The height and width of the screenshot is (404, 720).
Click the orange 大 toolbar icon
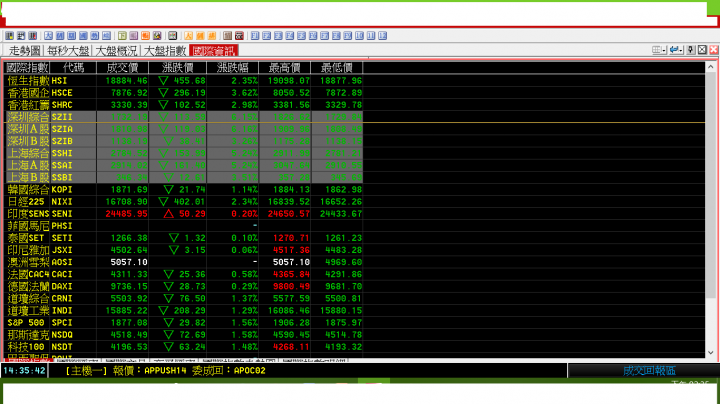coord(188,36)
